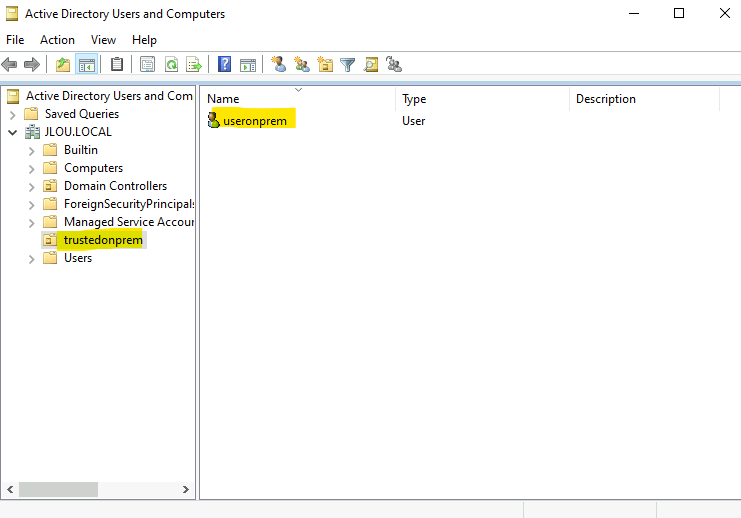Create a new user icon
The height and width of the screenshot is (518, 741).
coord(278,64)
